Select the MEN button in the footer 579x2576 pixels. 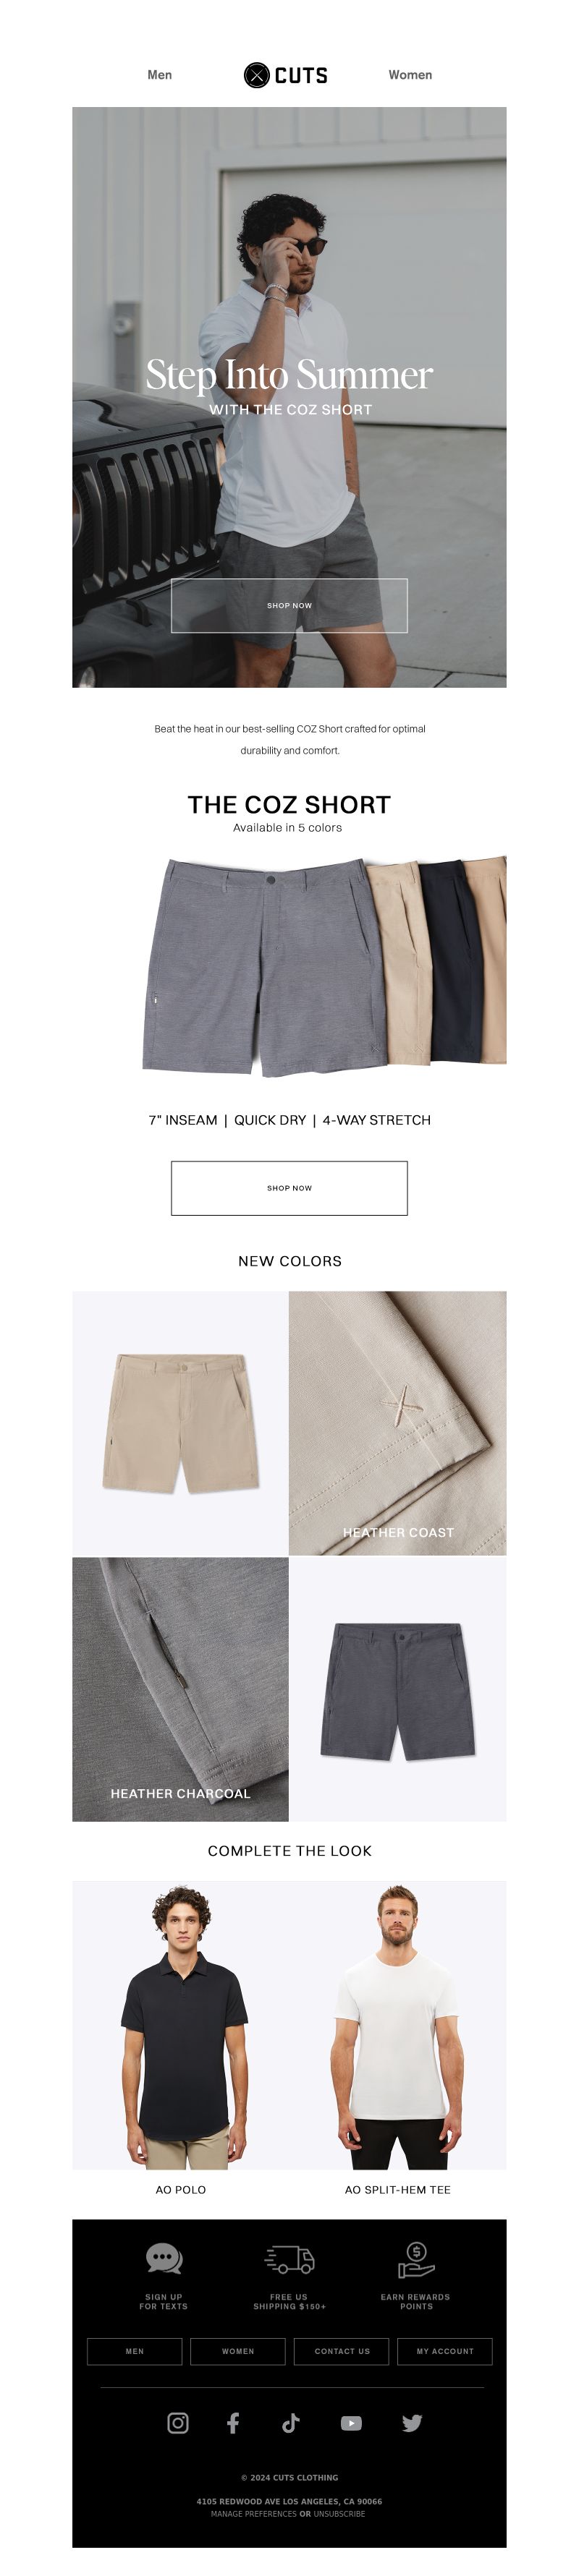(x=135, y=2351)
